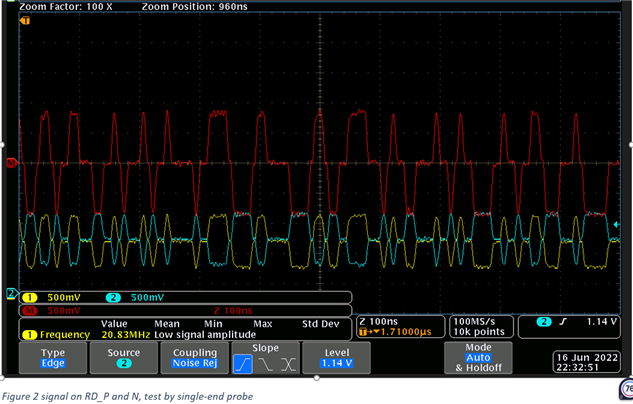Select the trigger Source 2 button

pyautogui.click(x=124, y=358)
